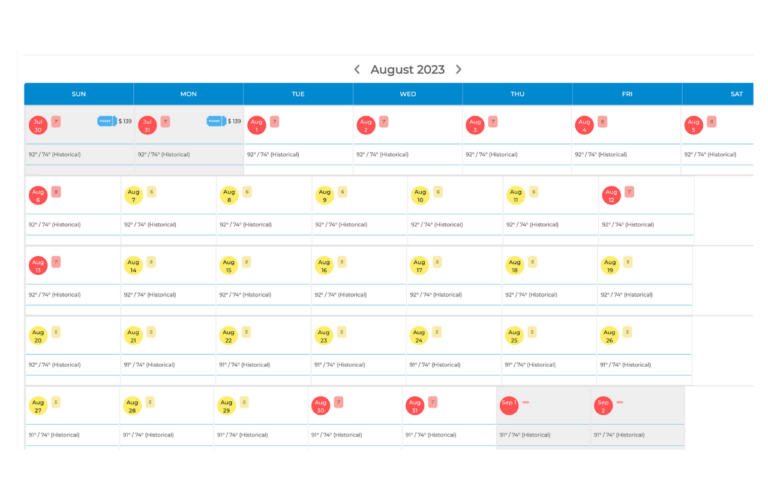The image size is (768, 498).
Task: Select the yellow Aug 25 date circle
Action: pos(515,336)
